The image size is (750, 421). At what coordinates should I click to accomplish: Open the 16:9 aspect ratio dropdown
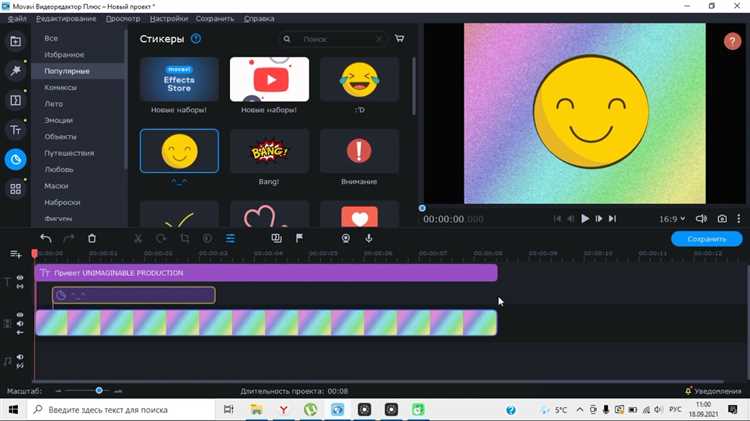(670, 218)
